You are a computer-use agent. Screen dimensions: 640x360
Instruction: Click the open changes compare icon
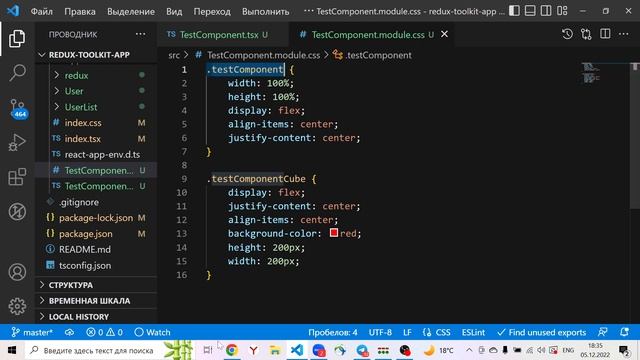tap(586, 34)
